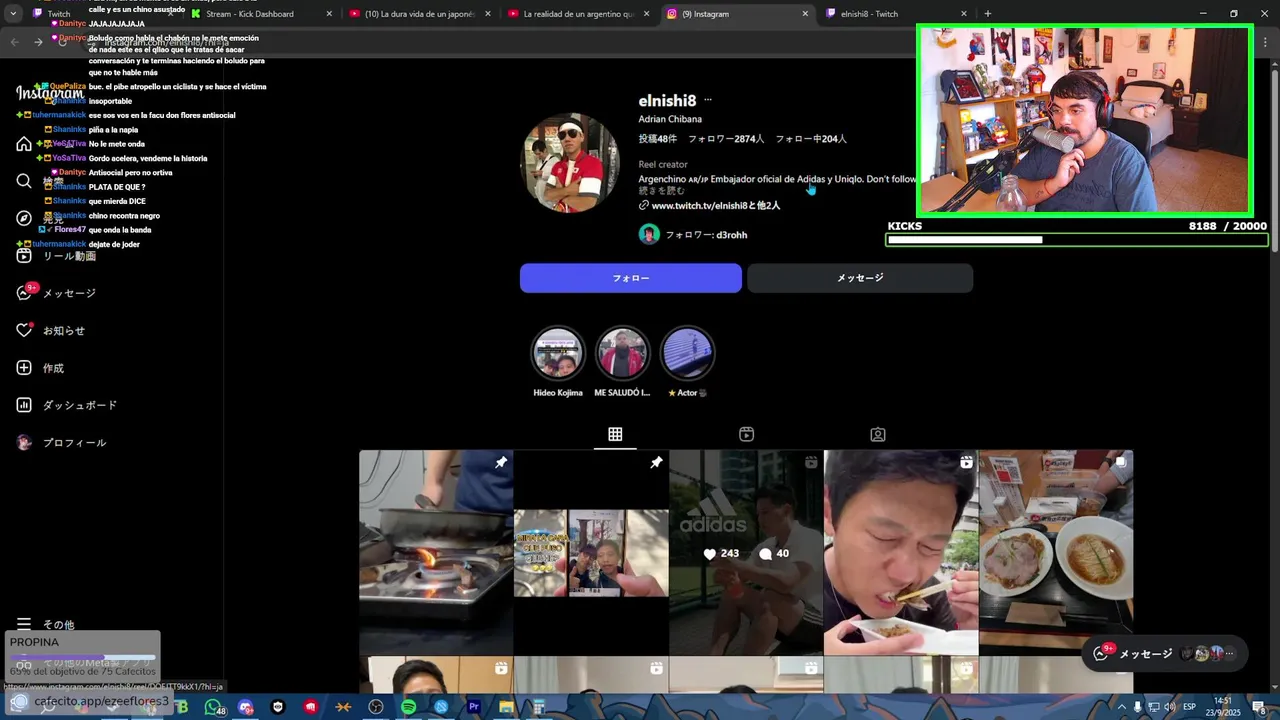
Task: Switch to La dura vida de un japonés tab
Action: [x=419, y=14]
